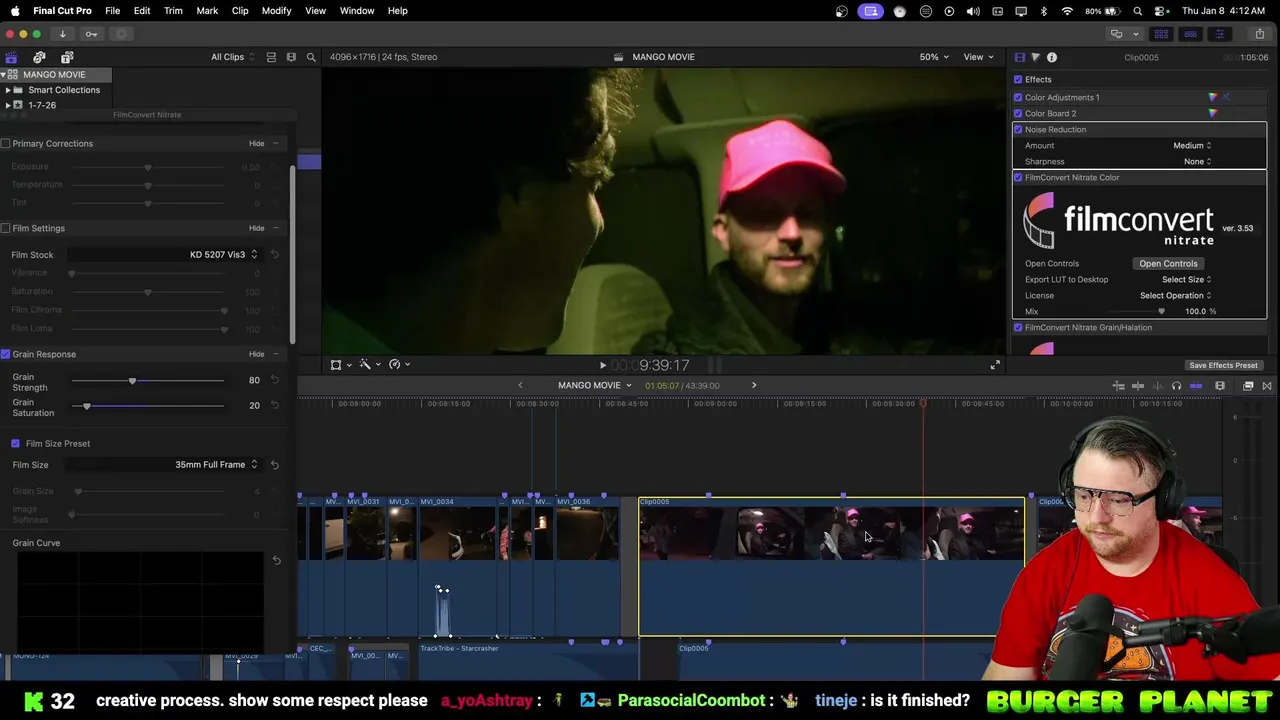Show the Libraries sidebar clapper icon
This screenshot has width=1280, height=720.
[x=11, y=57]
